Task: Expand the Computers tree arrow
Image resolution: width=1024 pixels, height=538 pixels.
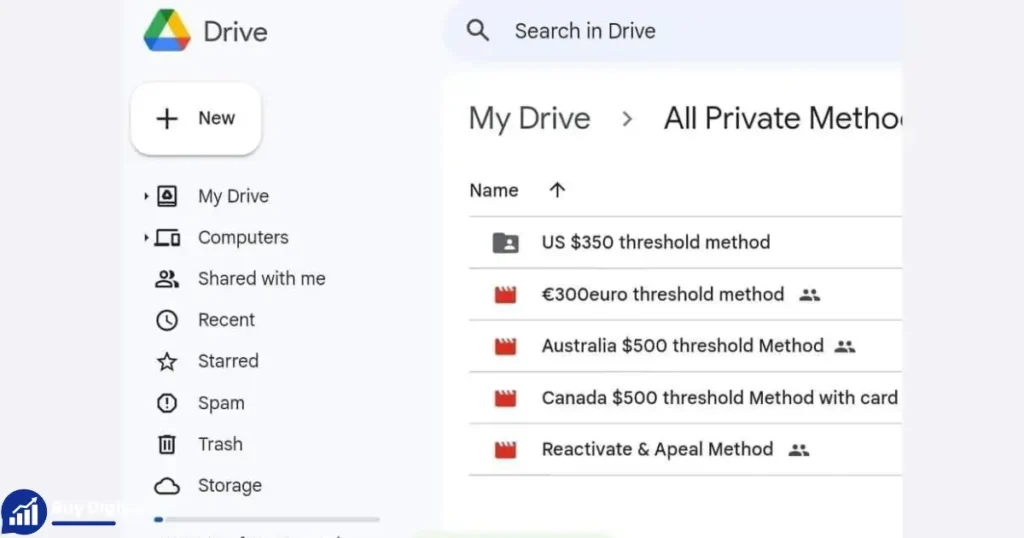Action: tap(146, 238)
